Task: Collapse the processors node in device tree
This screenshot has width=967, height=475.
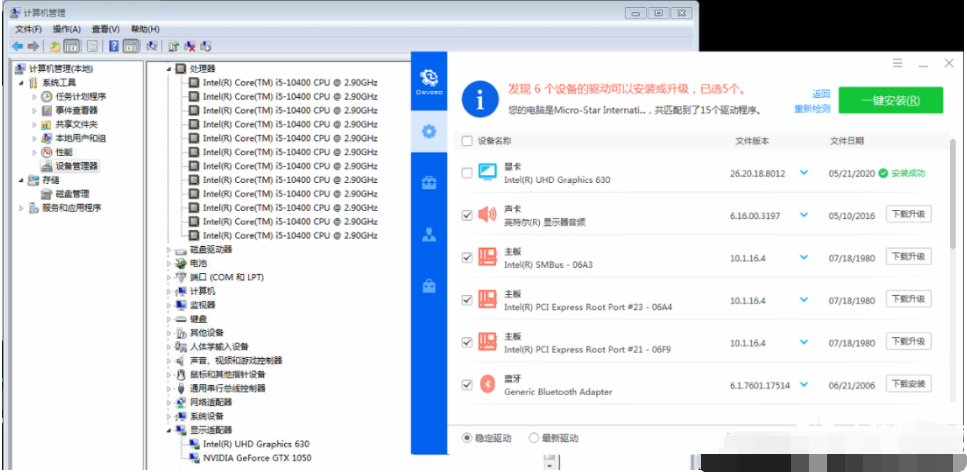Action: [168, 68]
